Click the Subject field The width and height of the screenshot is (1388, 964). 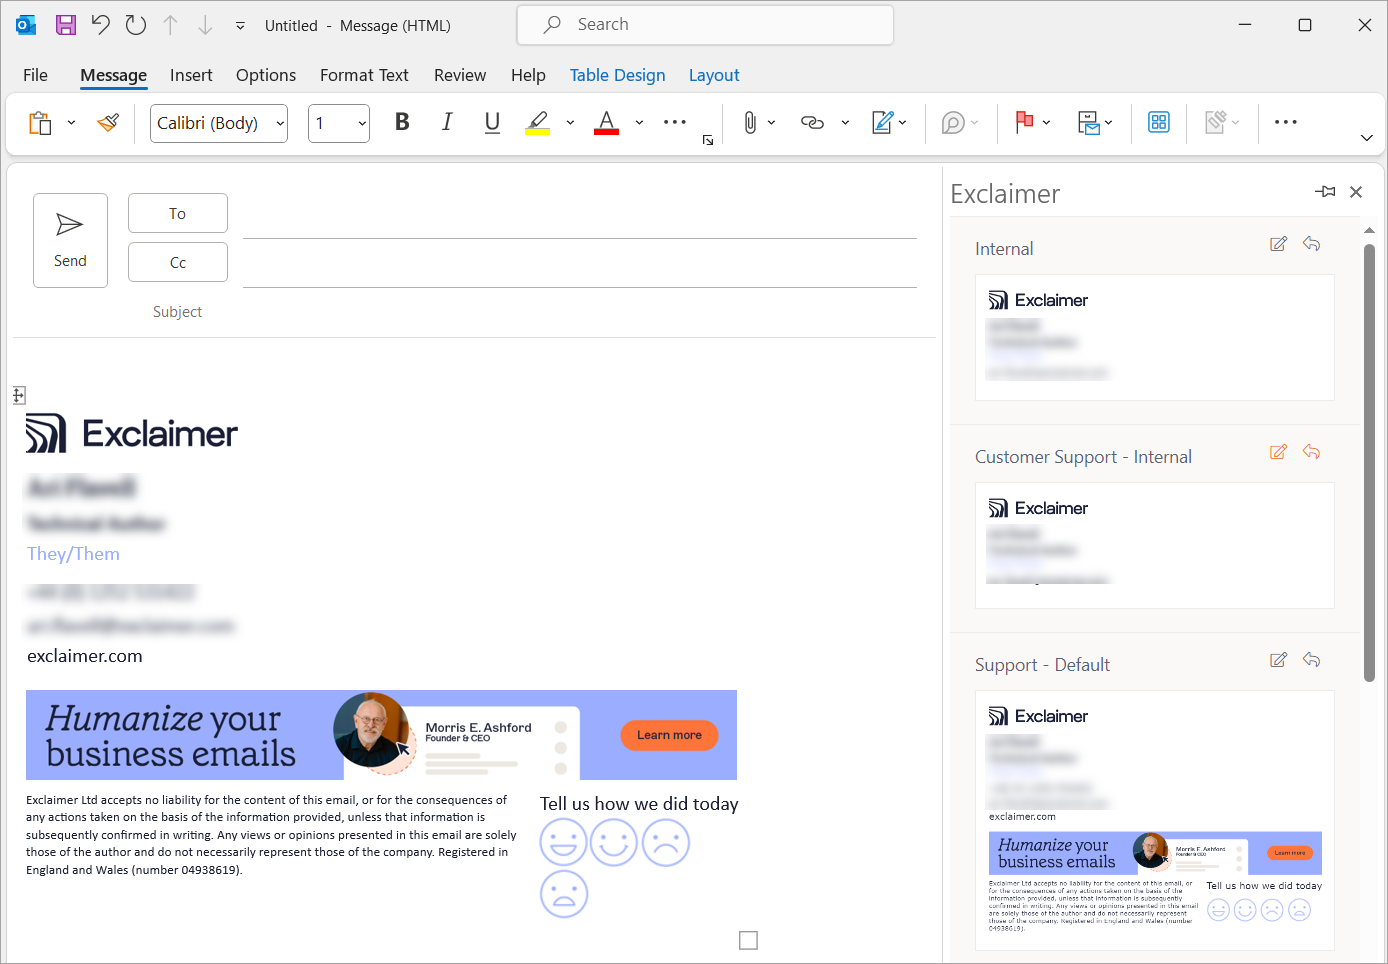(x=580, y=312)
